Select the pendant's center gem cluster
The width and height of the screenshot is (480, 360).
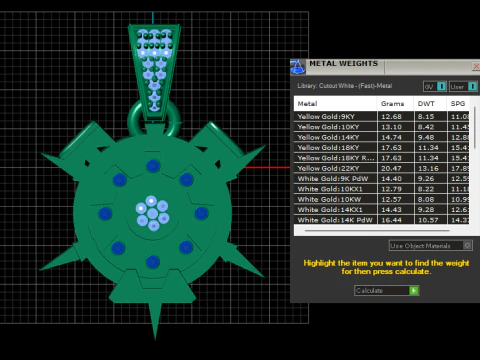pos(152,213)
